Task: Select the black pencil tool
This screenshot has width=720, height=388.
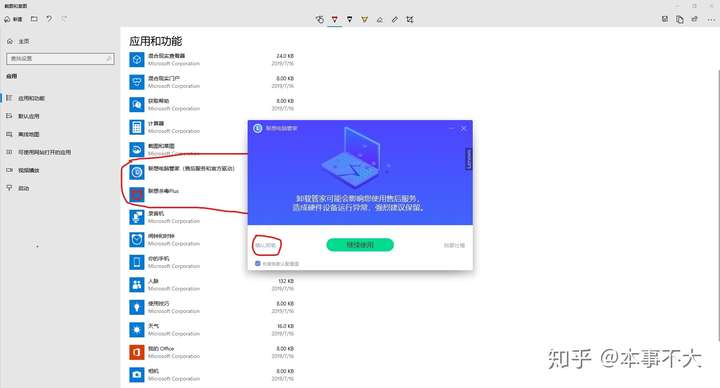Action: 349,19
